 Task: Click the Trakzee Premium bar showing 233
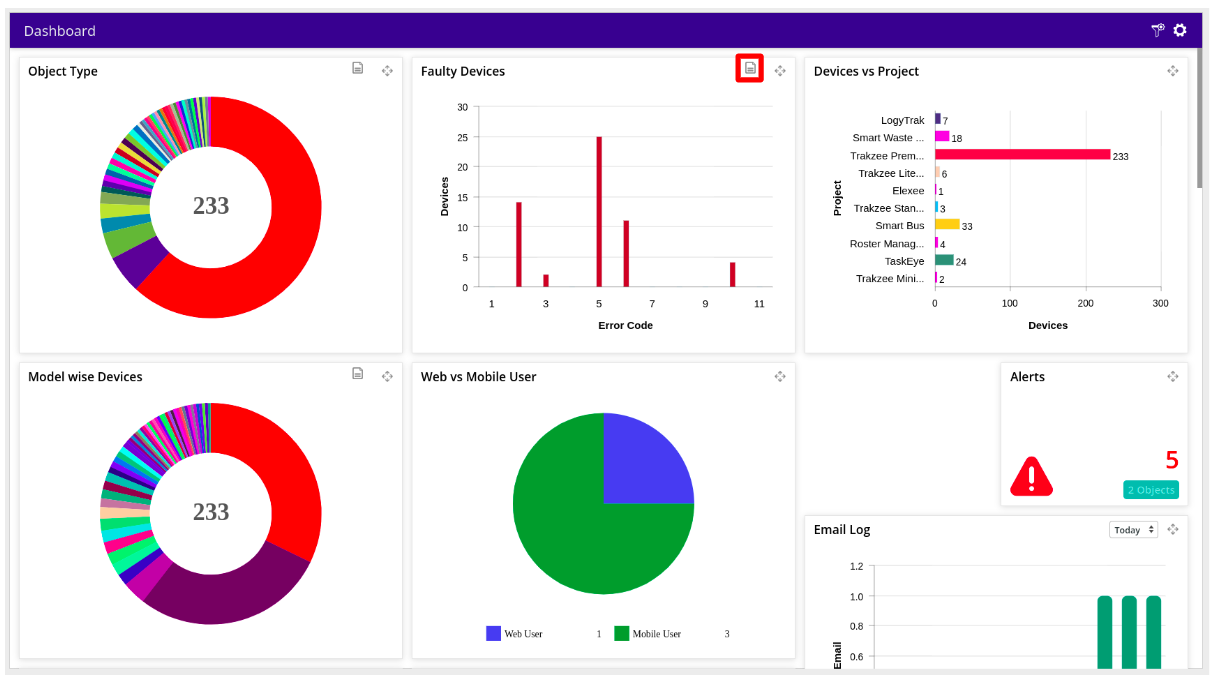pyautogui.click(x=1022, y=155)
